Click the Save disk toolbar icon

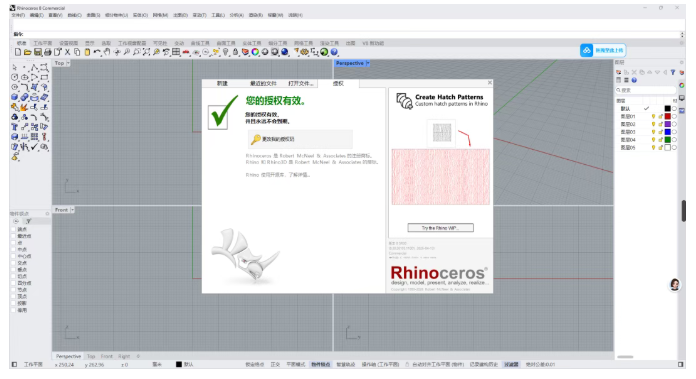38,52
